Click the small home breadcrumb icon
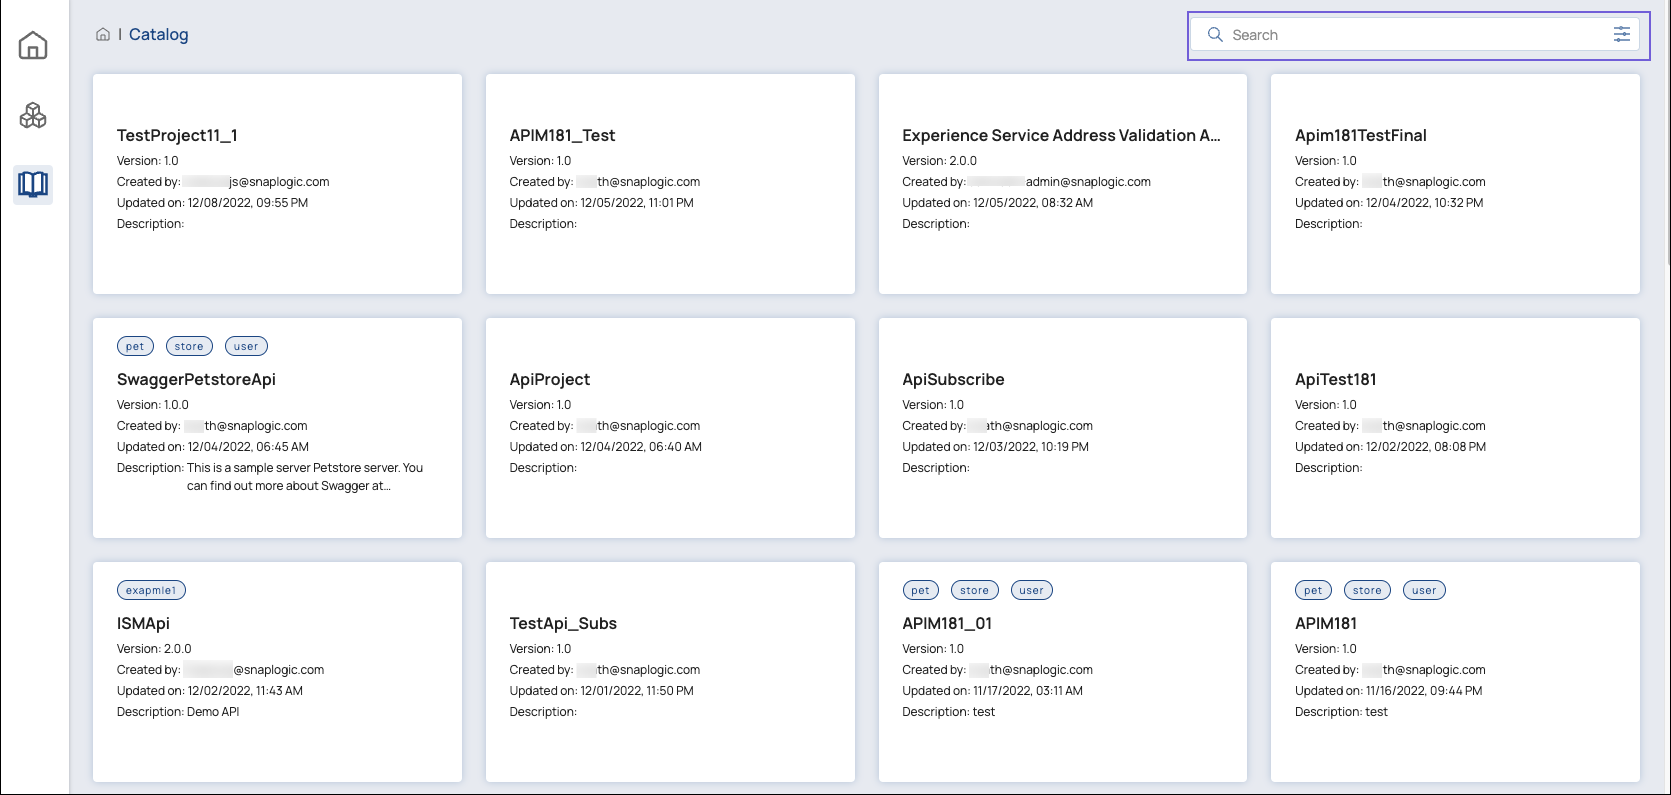This screenshot has width=1671, height=795. 103,34
